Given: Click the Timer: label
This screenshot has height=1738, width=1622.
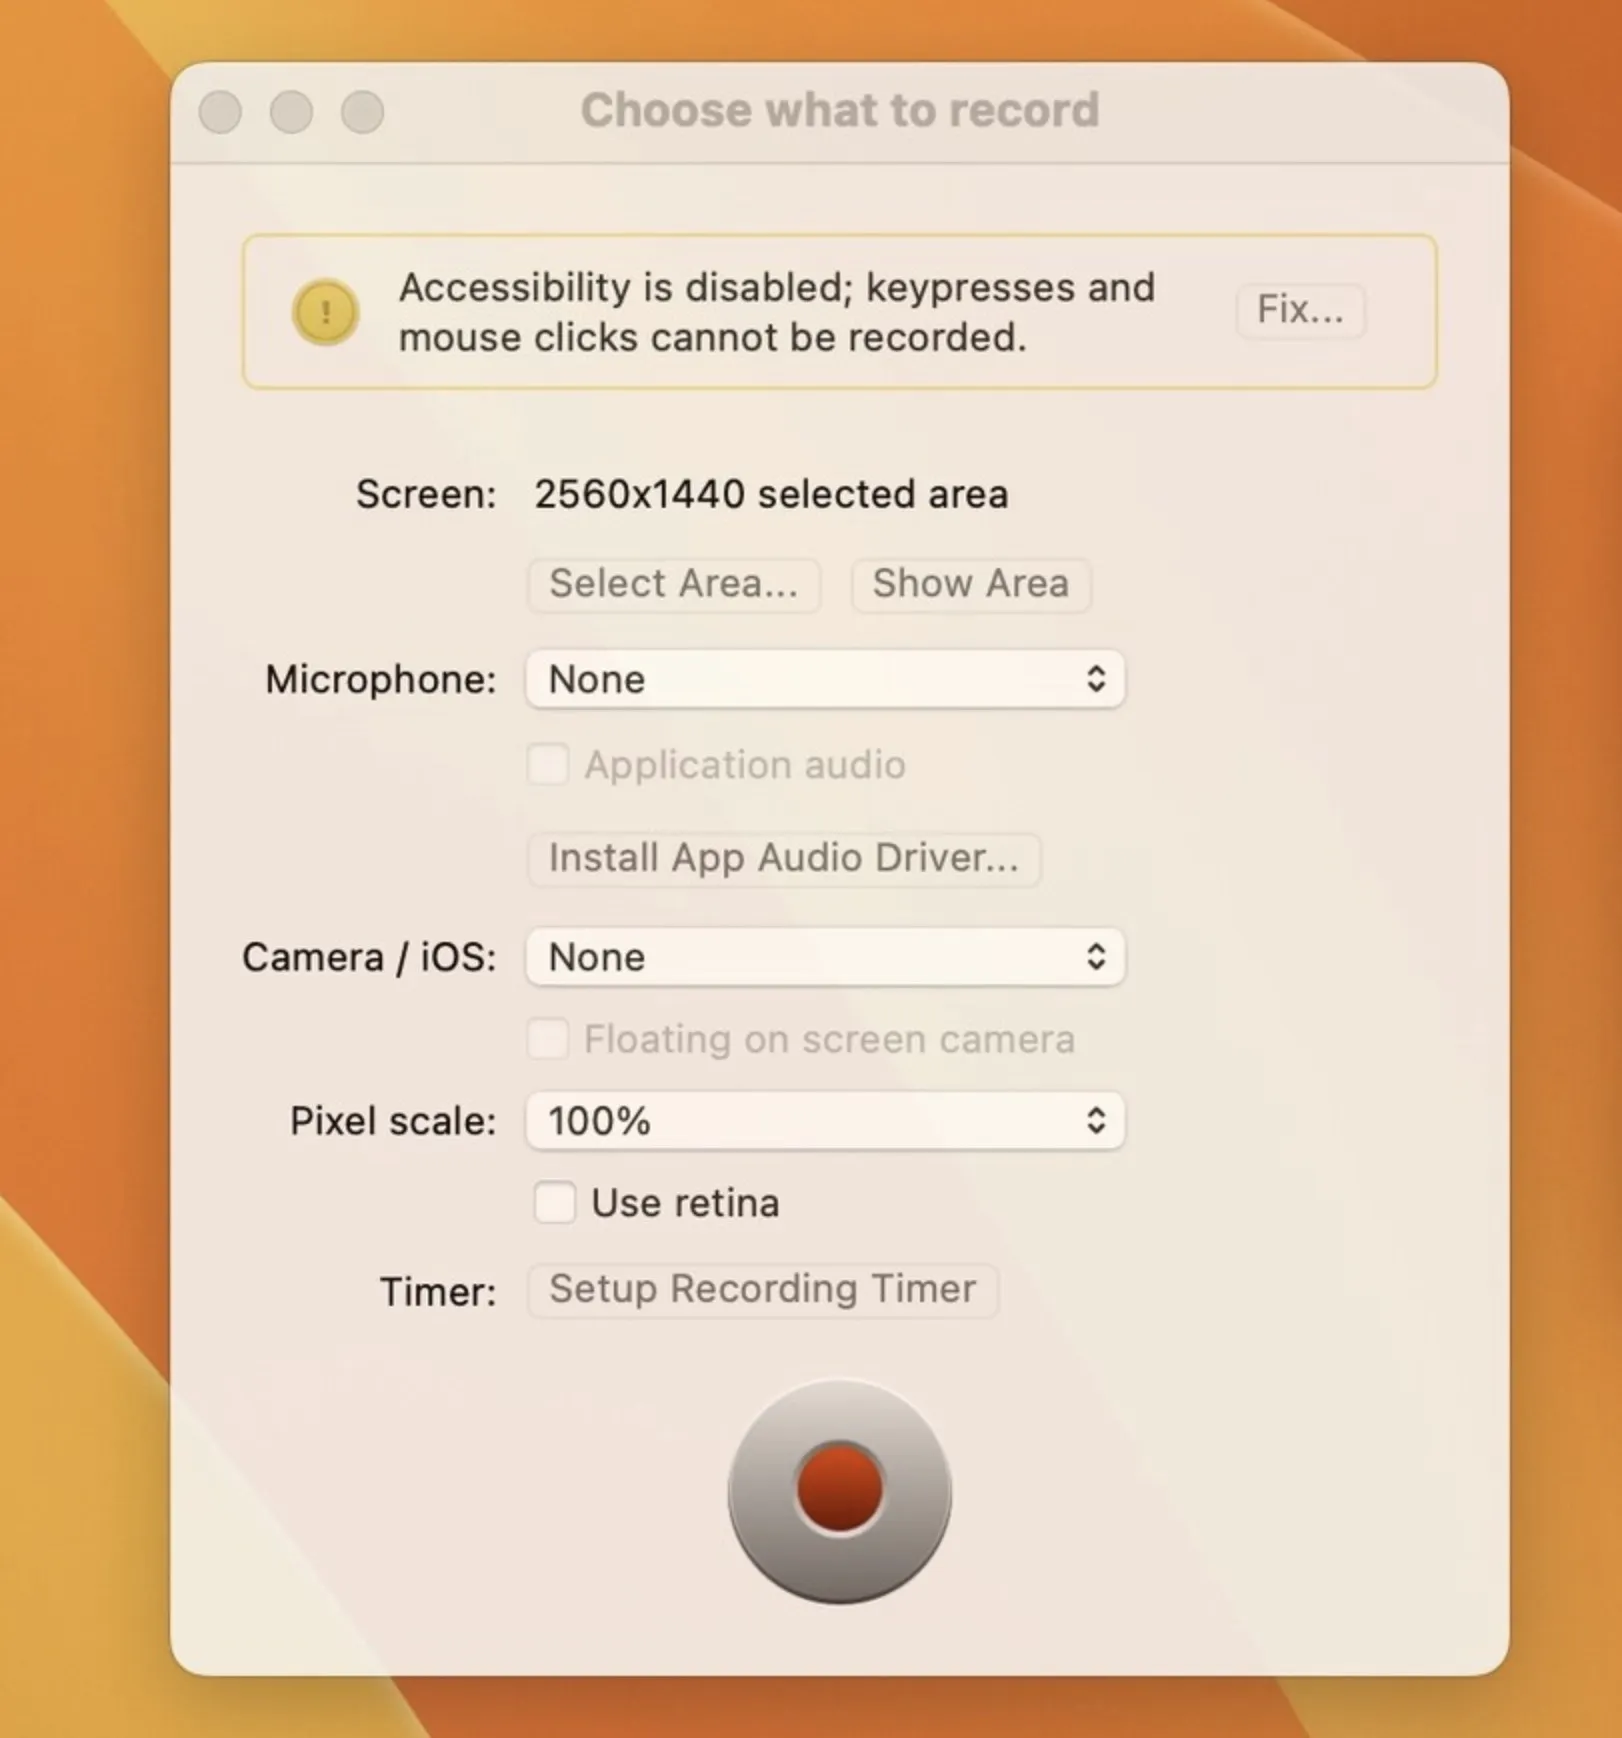Looking at the screenshot, I should click(438, 1292).
